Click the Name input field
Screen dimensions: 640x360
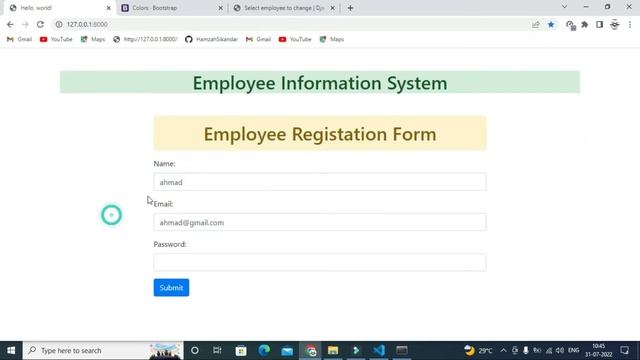320,182
